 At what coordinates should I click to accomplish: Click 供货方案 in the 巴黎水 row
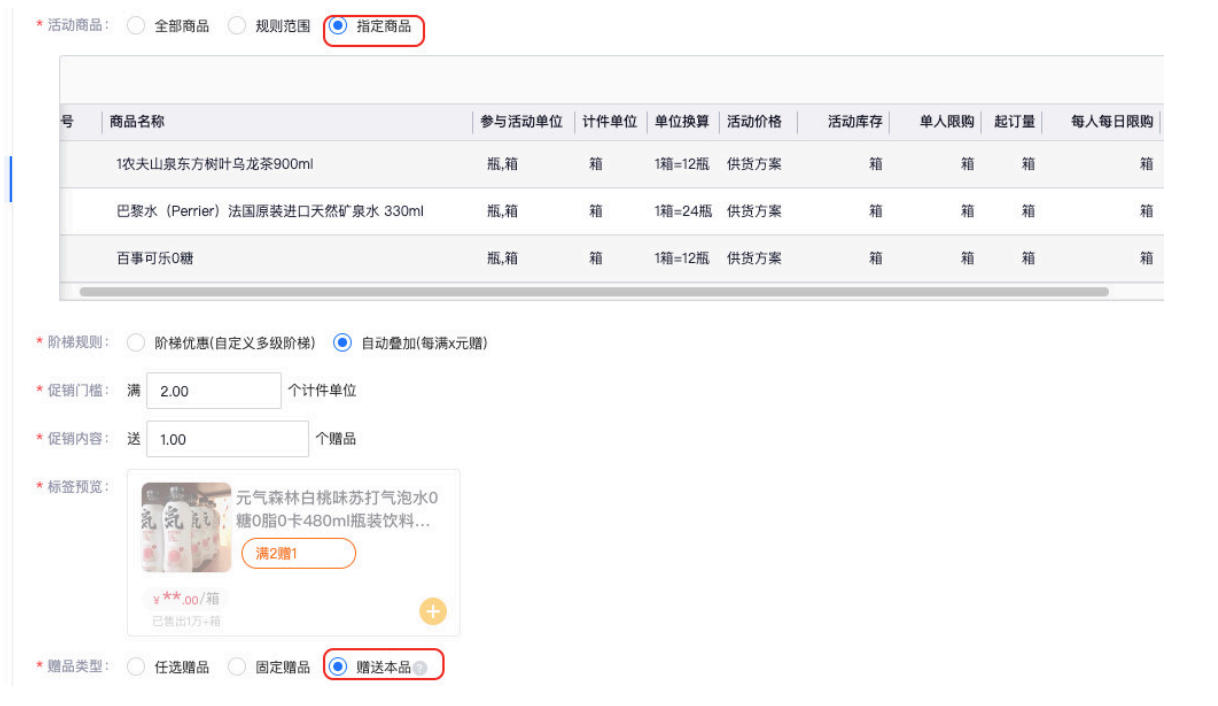click(754, 211)
